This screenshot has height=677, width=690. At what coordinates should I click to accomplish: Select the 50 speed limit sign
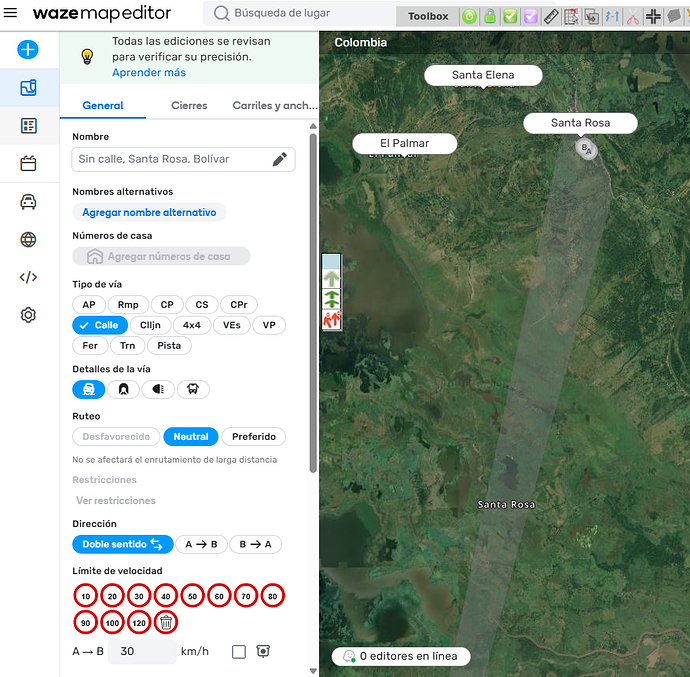click(193, 596)
